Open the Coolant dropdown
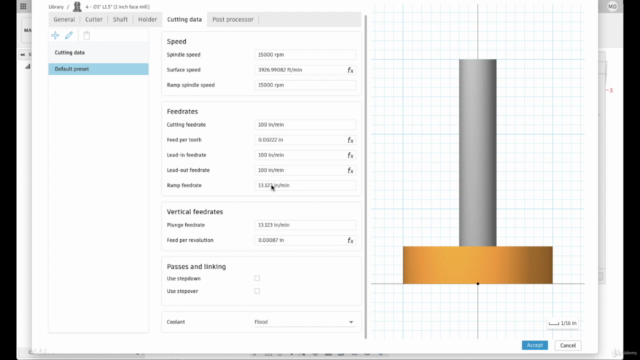Screen dimensions: 640x360 pos(304,322)
